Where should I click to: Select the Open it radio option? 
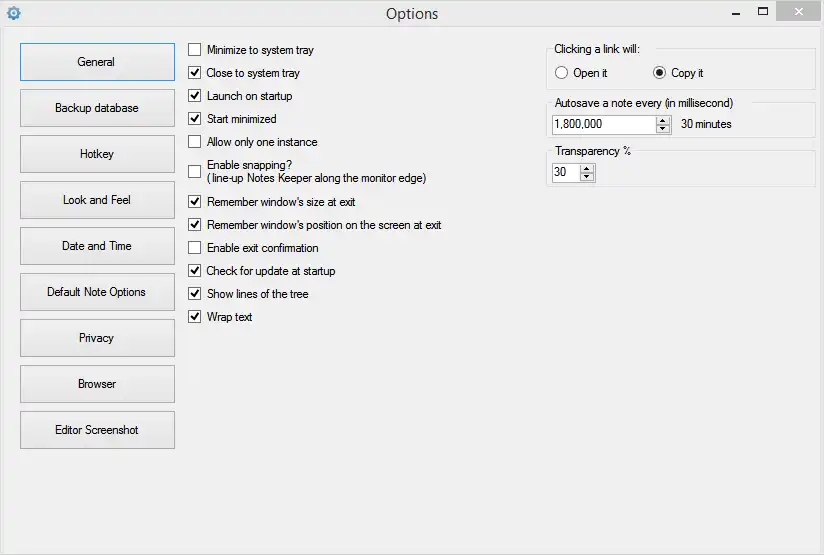[x=561, y=73]
